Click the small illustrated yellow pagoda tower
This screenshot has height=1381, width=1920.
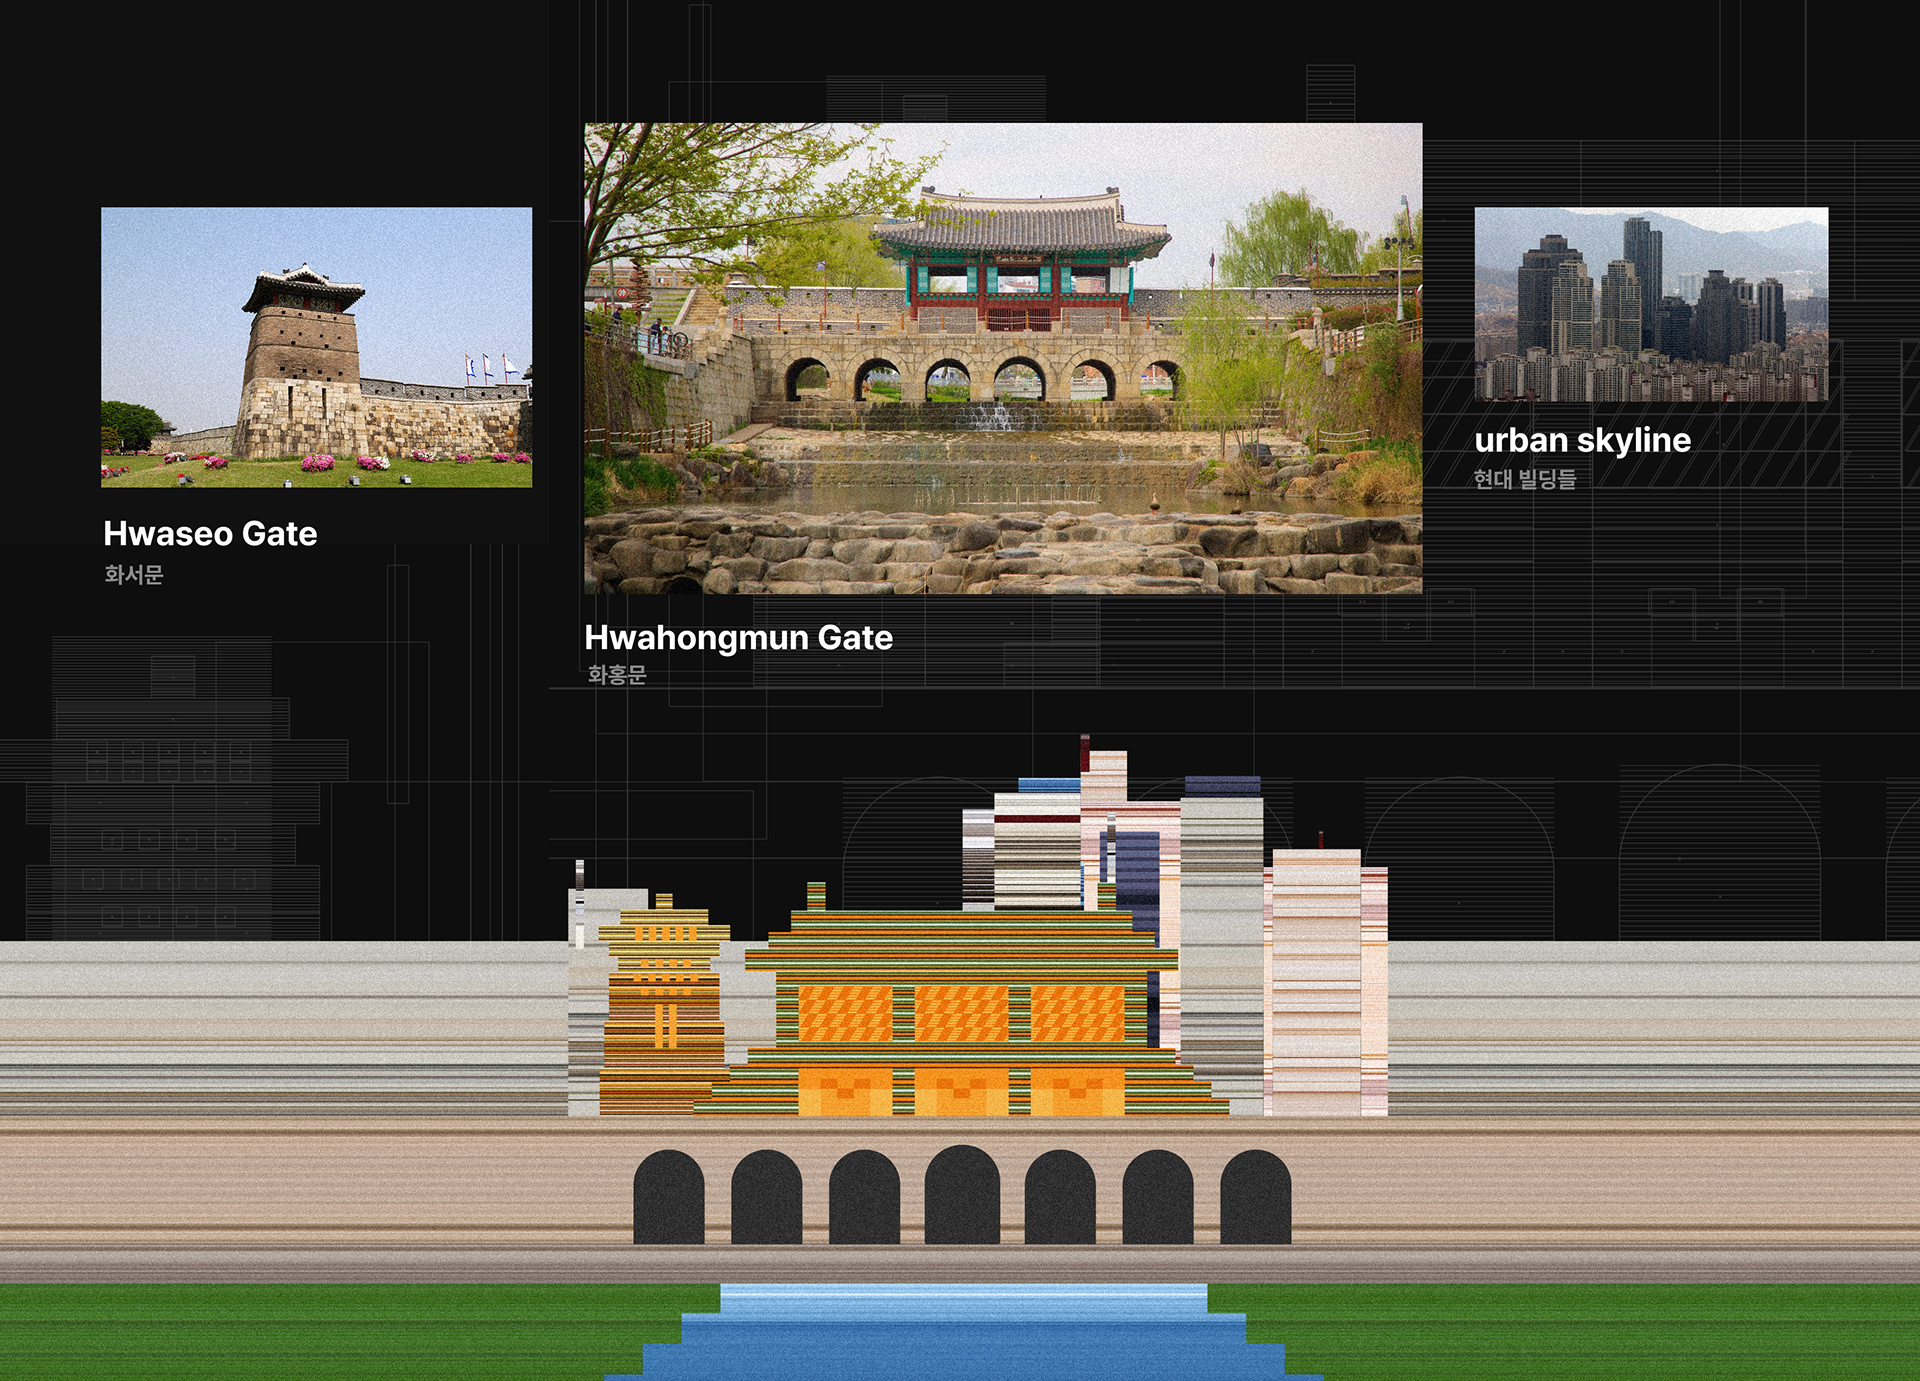point(664,1000)
